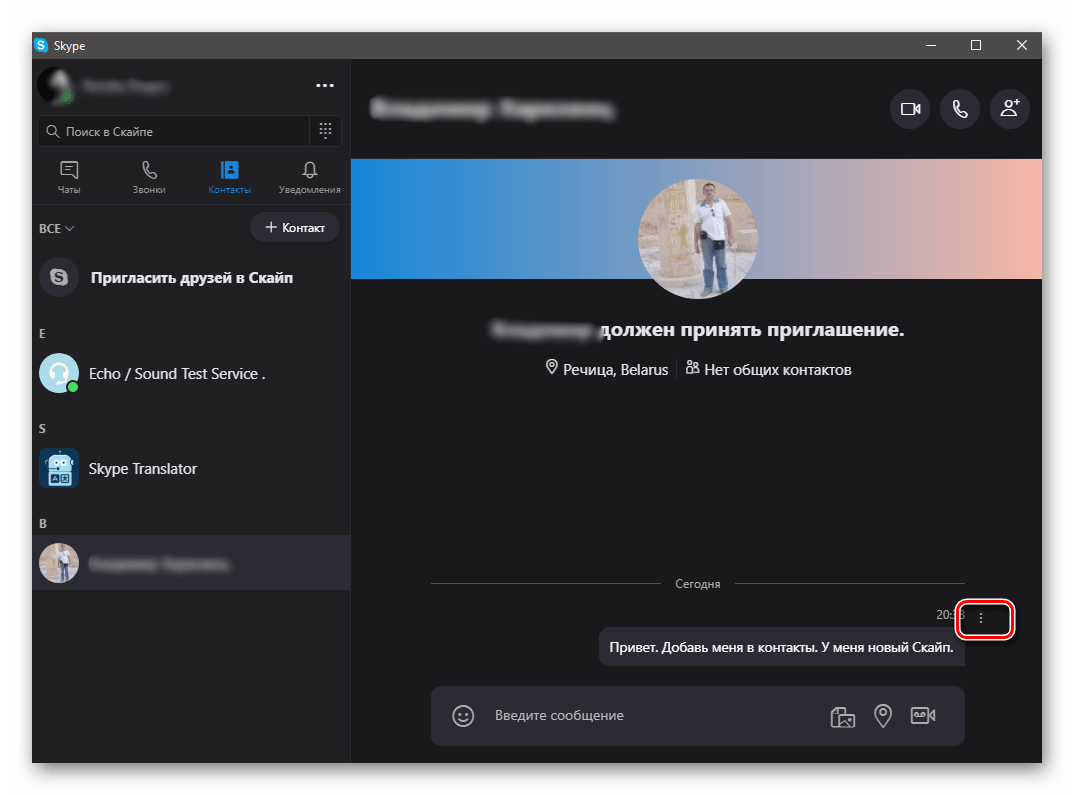
Task: Start an audio call with the phone icon
Action: tap(960, 109)
